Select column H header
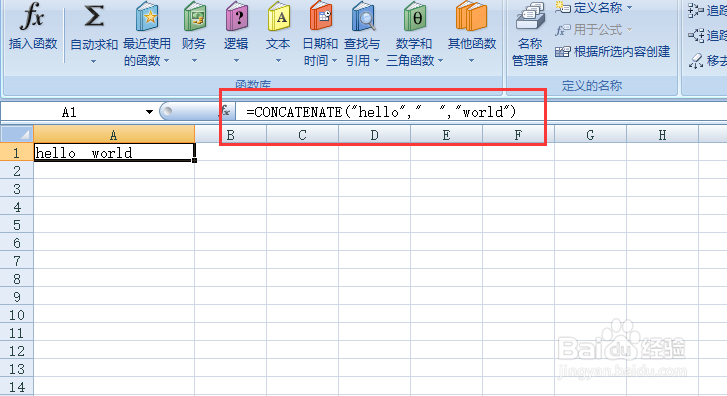This screenshot has width=727, height=396. pos(662,134)
